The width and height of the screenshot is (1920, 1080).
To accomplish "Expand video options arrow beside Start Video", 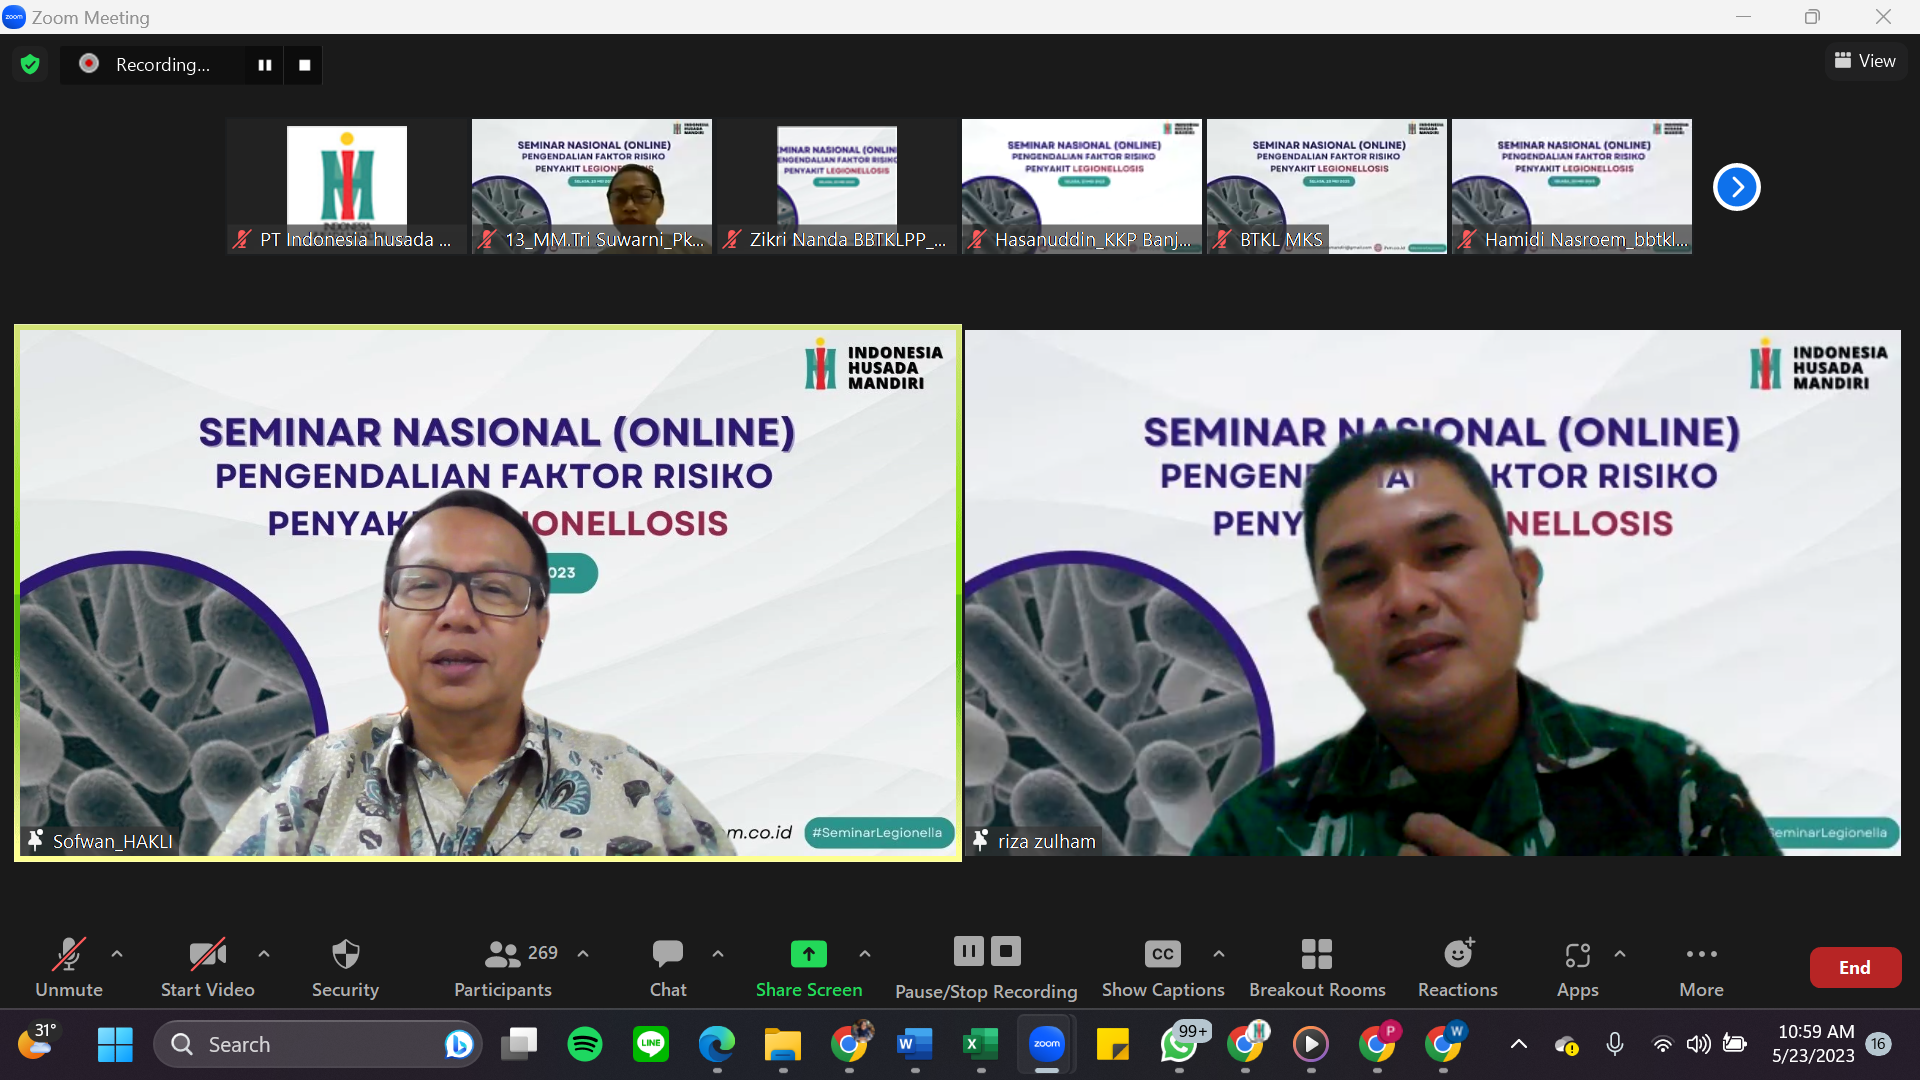I will (x=264, y=954).
